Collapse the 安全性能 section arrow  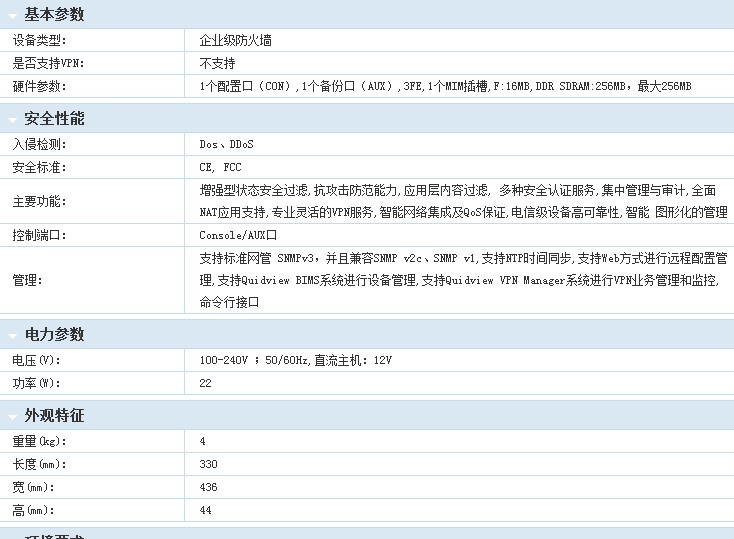point(12,120)
